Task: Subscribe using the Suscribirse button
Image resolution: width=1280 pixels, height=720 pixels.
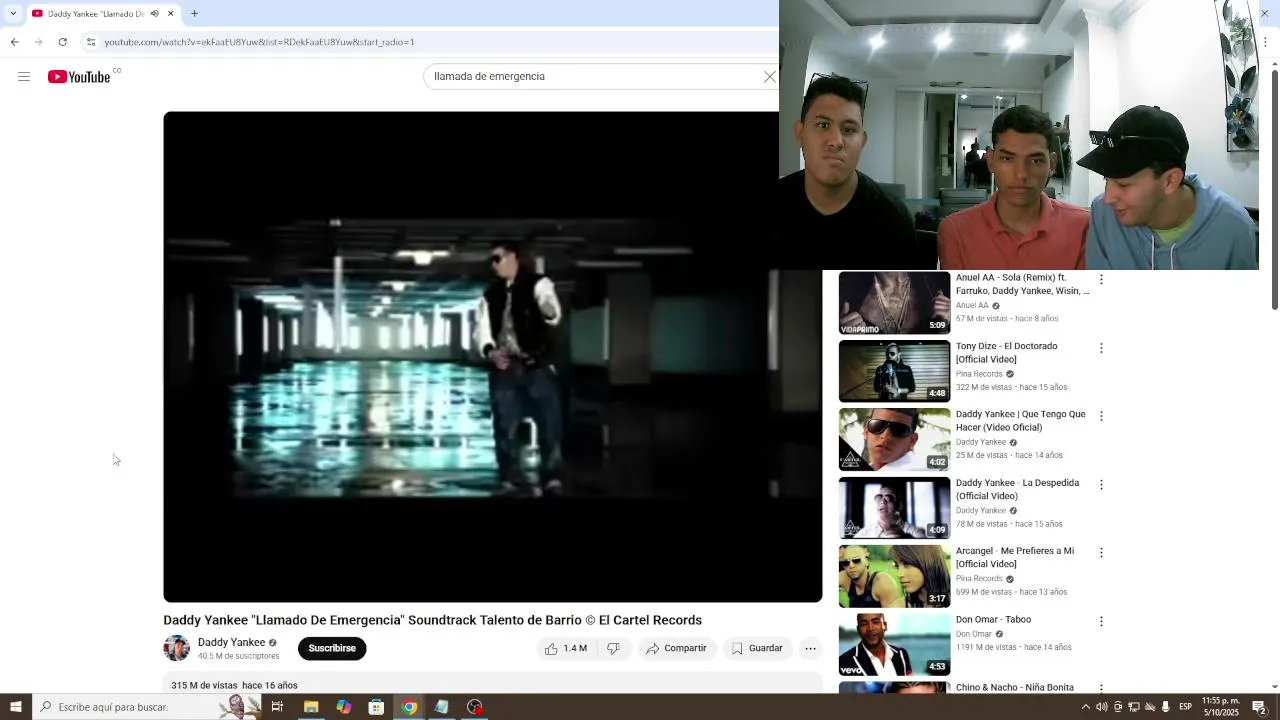Action: (332, 648)
